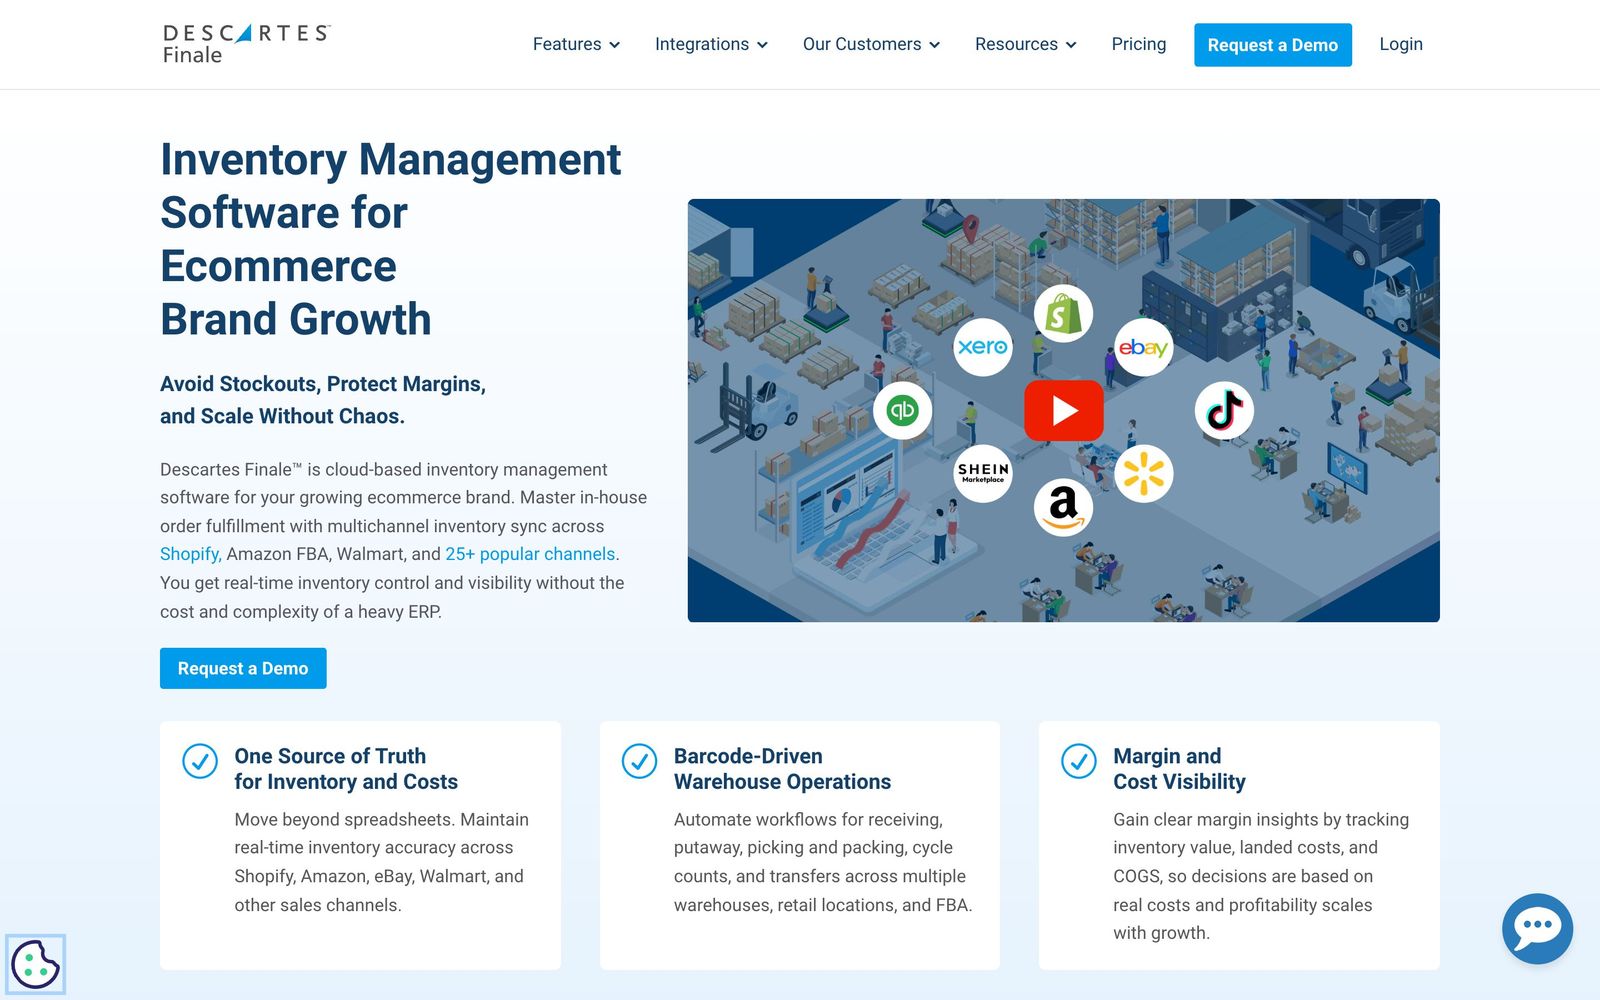Click the Shopify logo icon
This screenshot has width=1600, height=1000.
point(1063,314)
